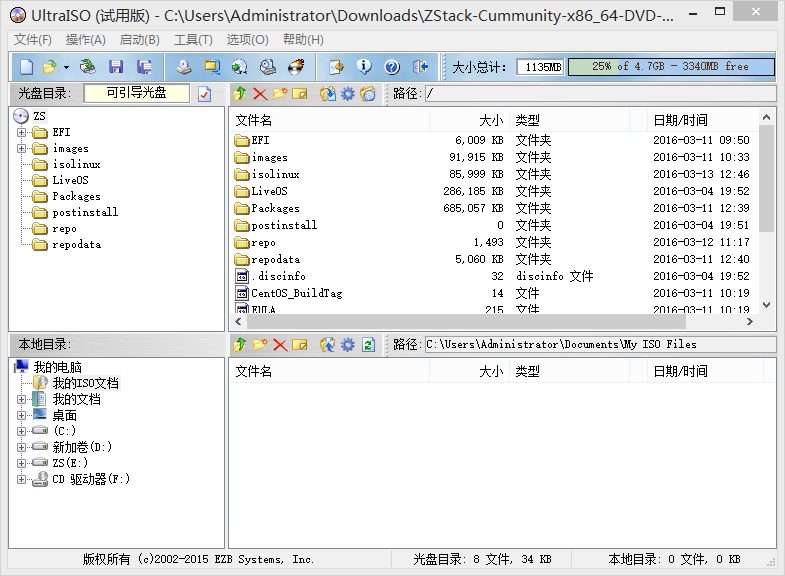Click the local path field showing My ISO Files
Screen dimensions: 785x576
tap(600, 345)
